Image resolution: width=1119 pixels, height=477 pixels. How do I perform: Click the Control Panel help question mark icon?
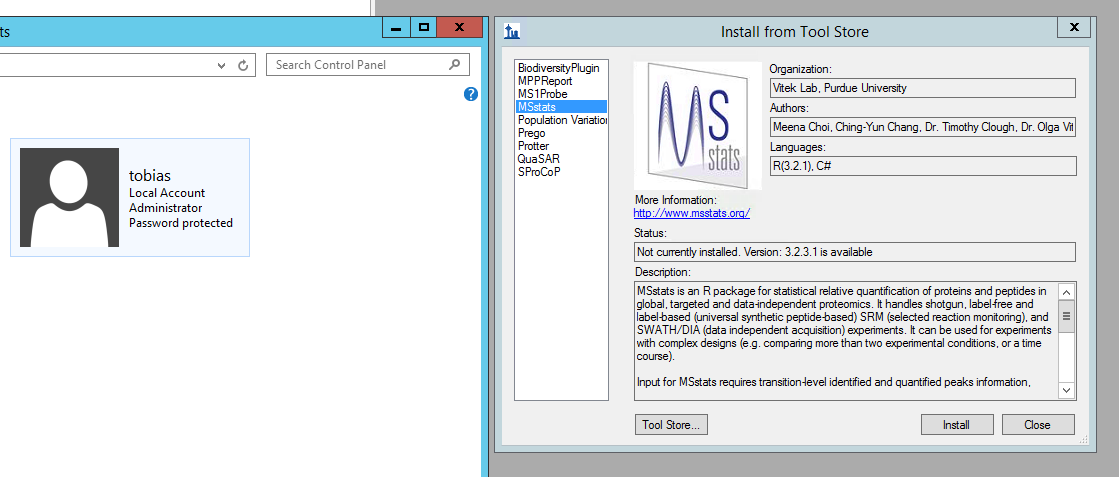[471, 94]
